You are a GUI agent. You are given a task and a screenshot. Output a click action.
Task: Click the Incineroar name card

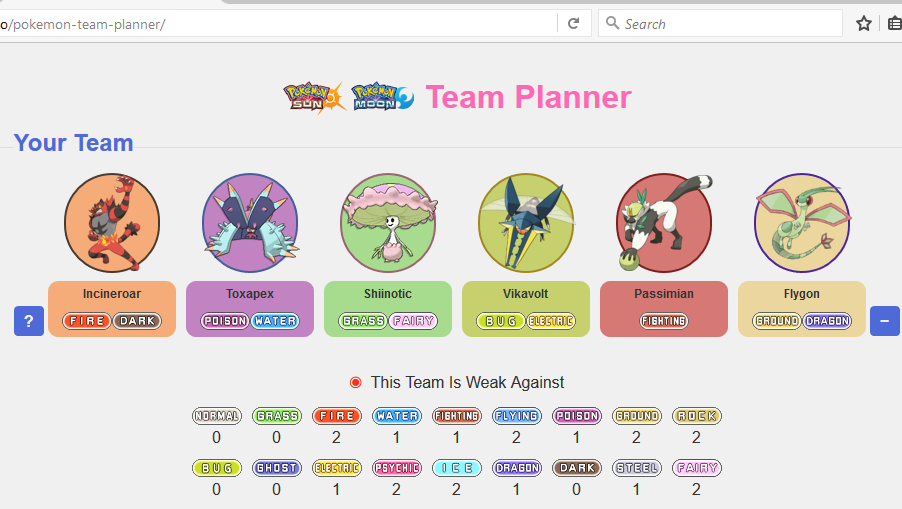[112, 309]
